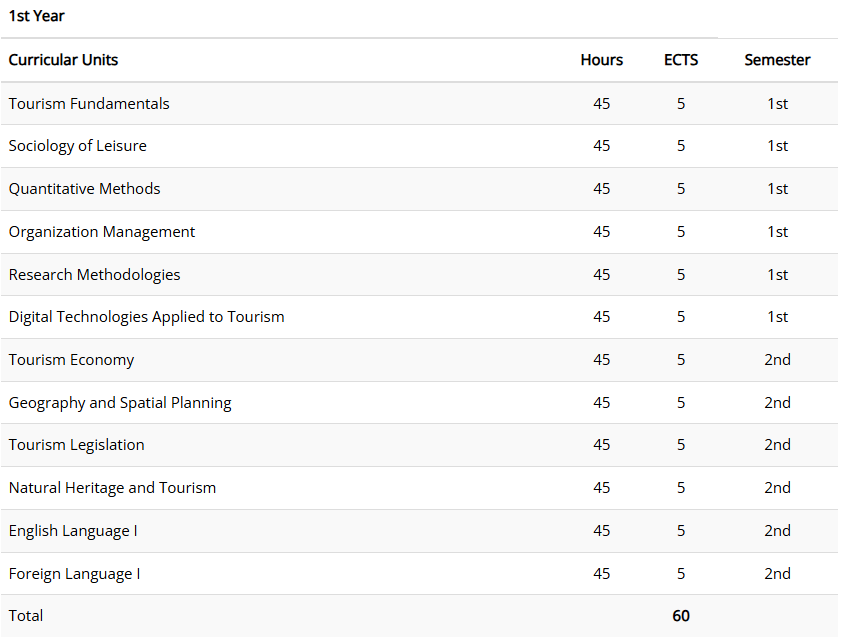Open the Organization Management unit
This screenshot has width=841, height=637.
[102, 232]
